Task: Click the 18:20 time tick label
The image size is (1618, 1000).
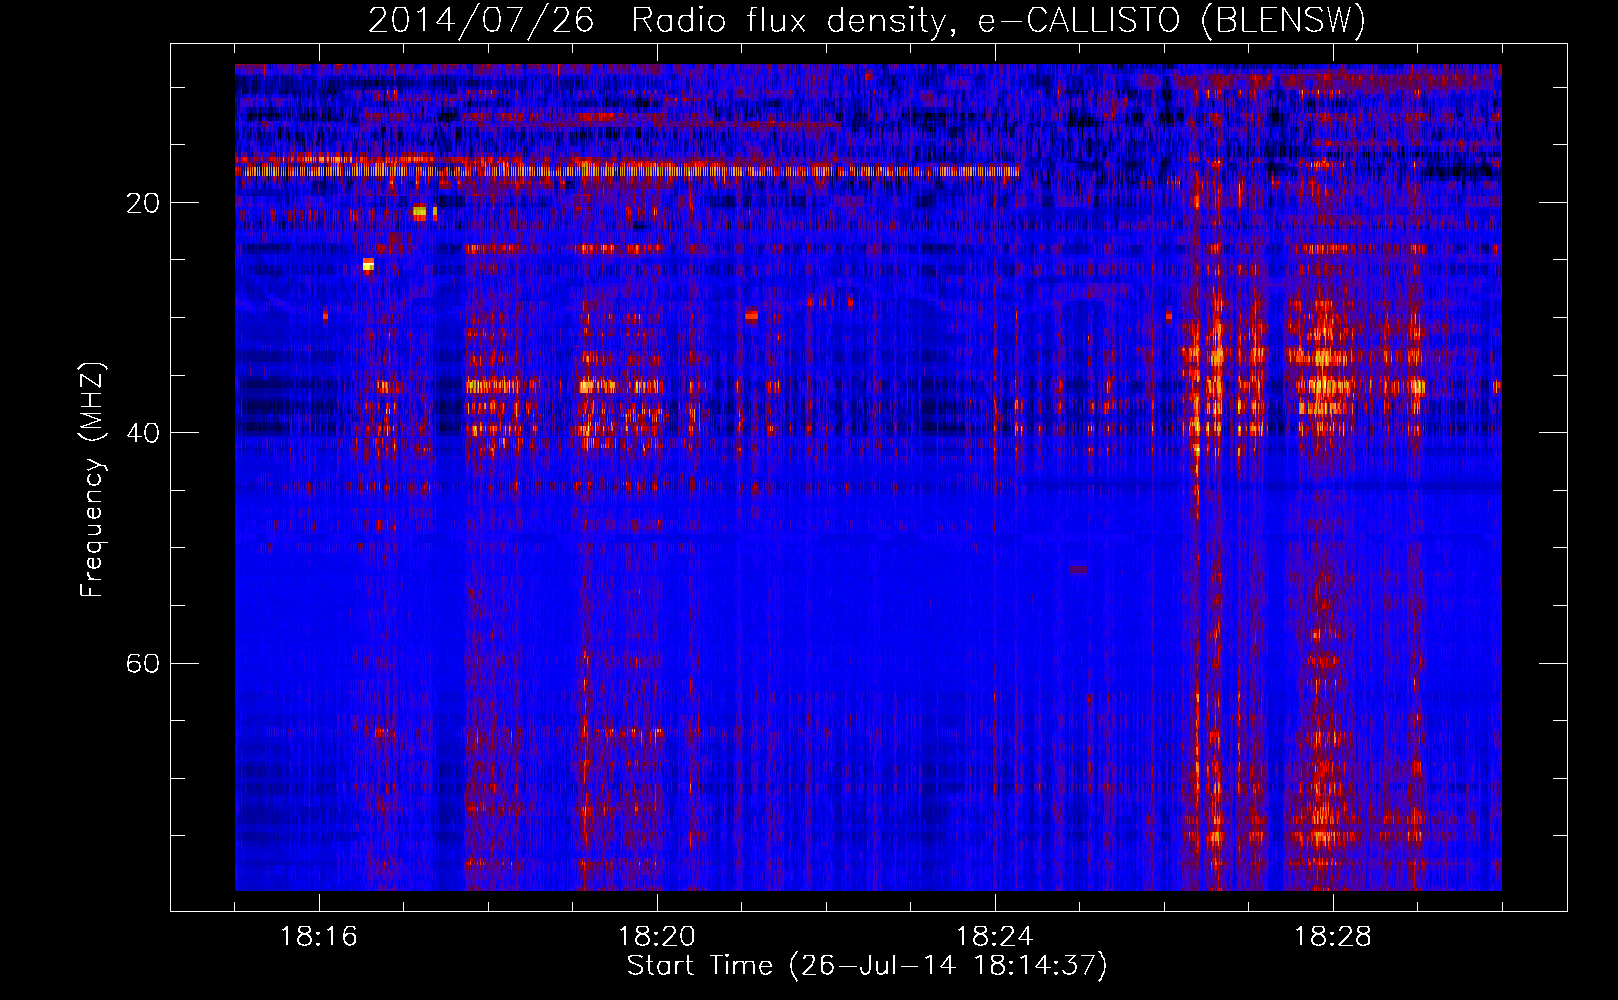Action: pos(657,937)
